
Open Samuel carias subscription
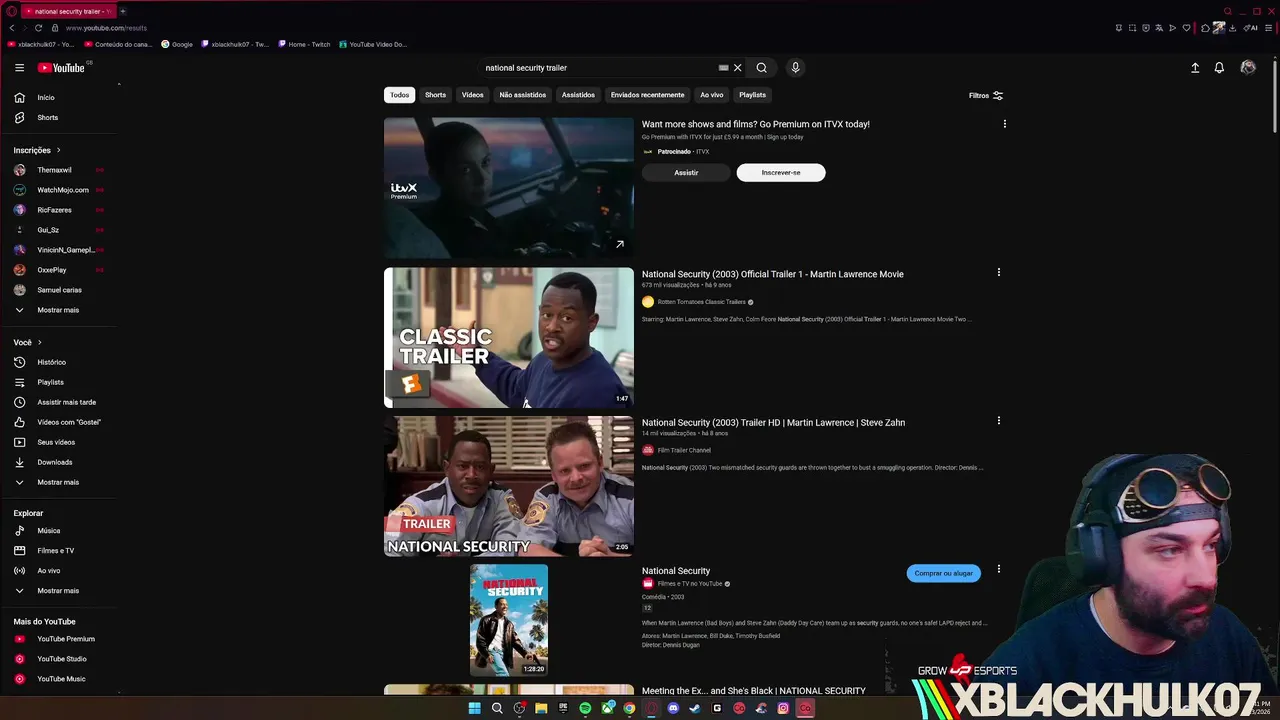(60, 290)
